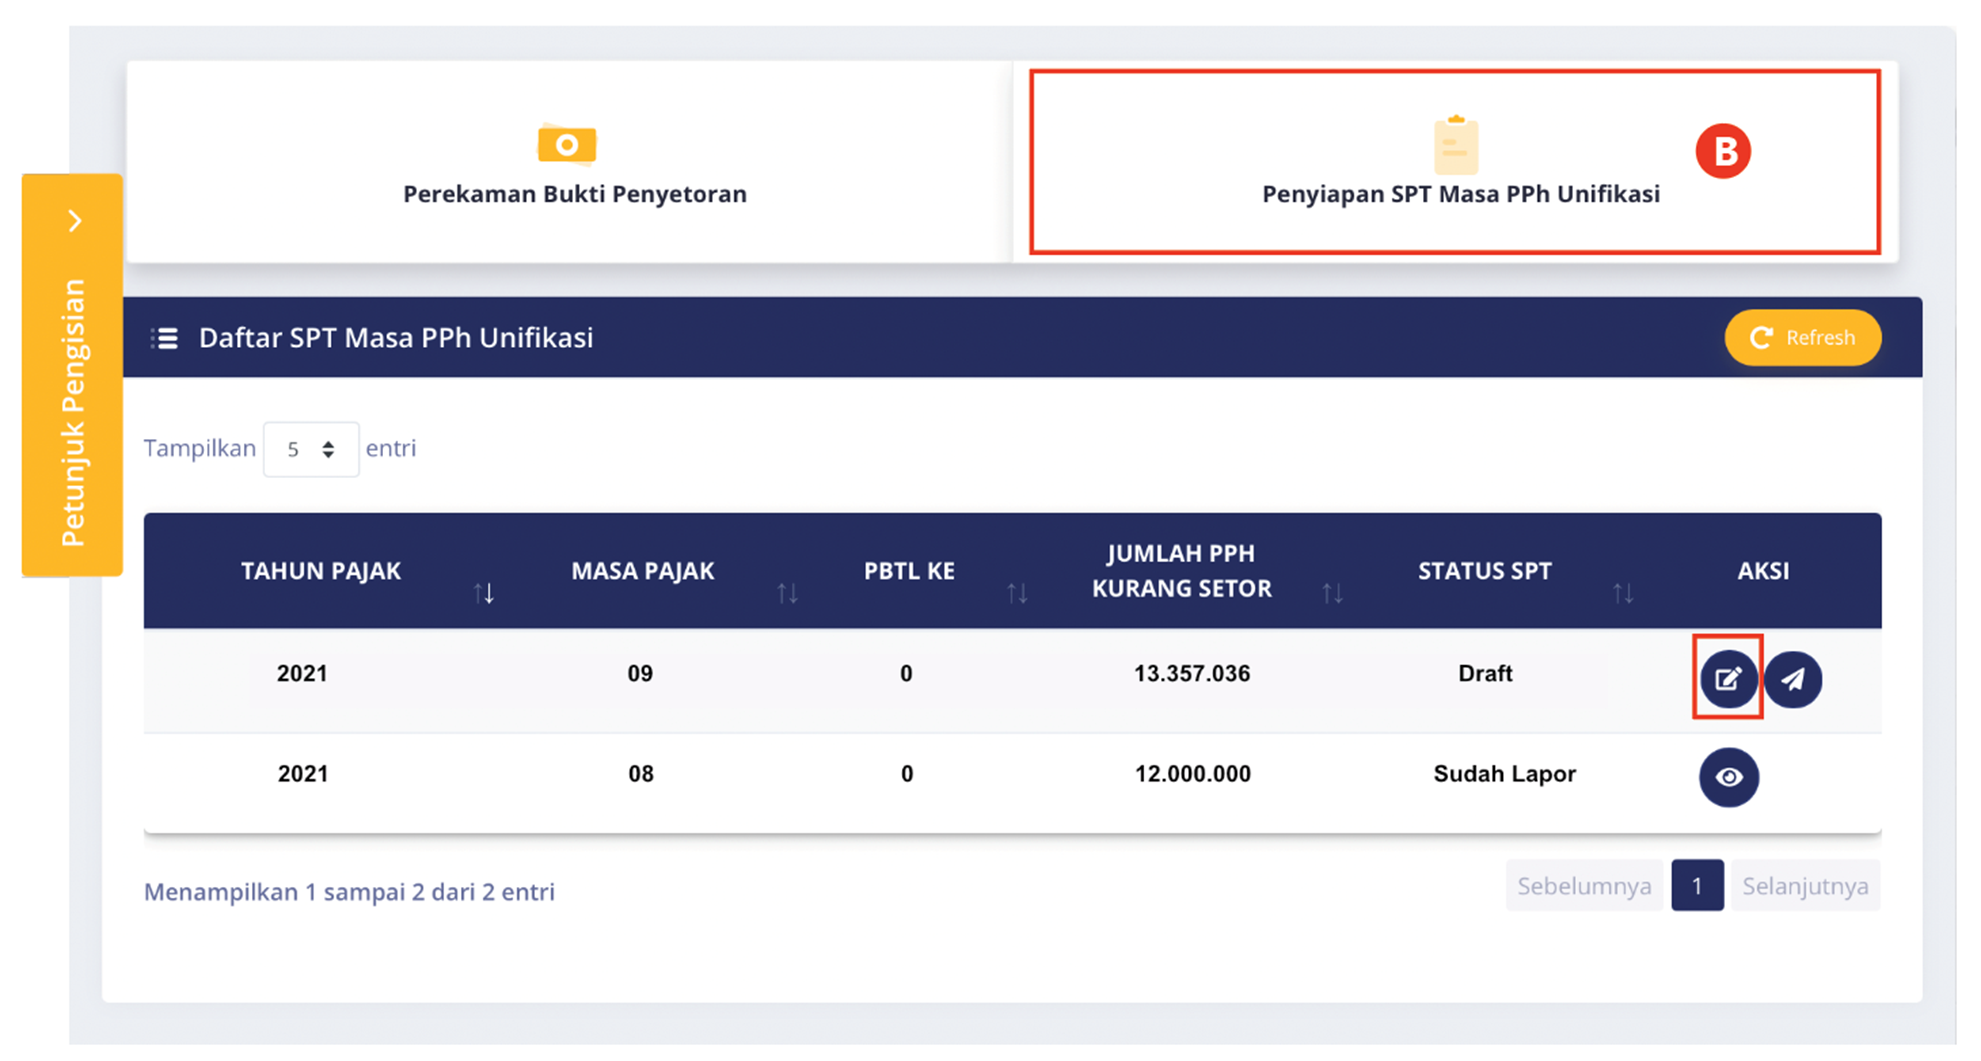Click the camera icon above Perekaman Bukti Penyetoran

tap(567, 143)
